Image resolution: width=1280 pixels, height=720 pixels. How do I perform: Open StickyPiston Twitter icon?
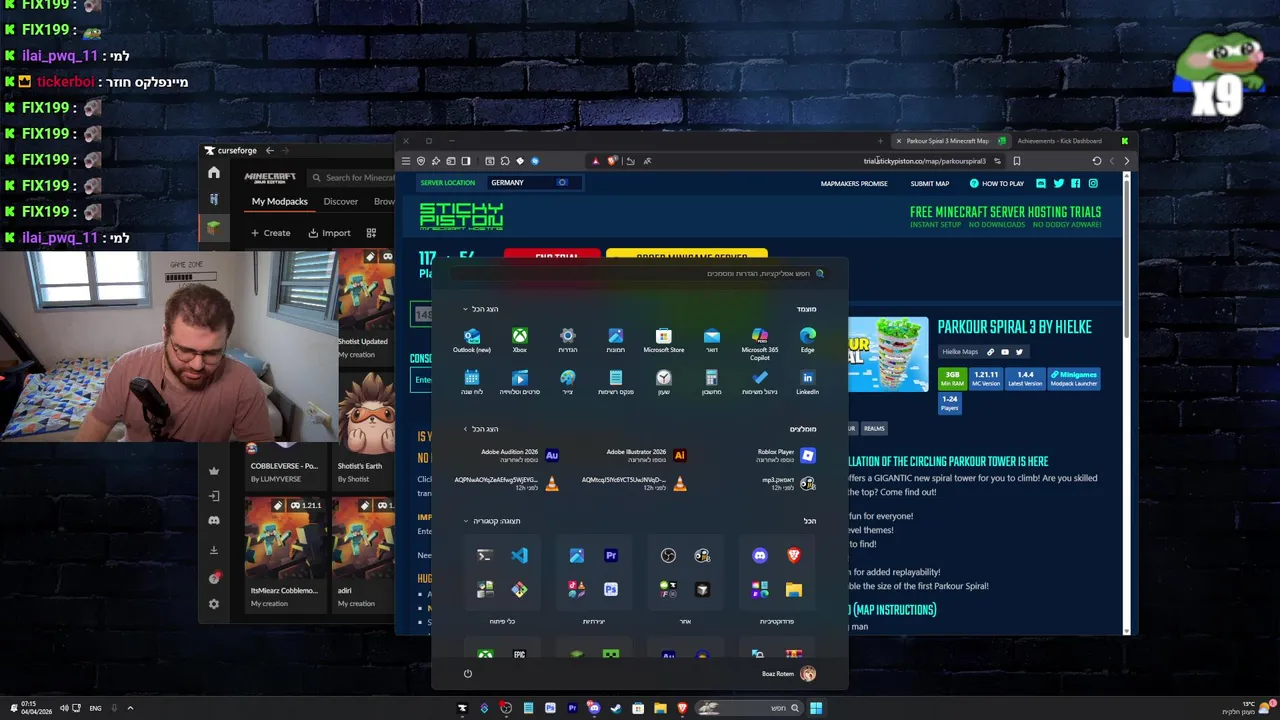point(1058,183)
